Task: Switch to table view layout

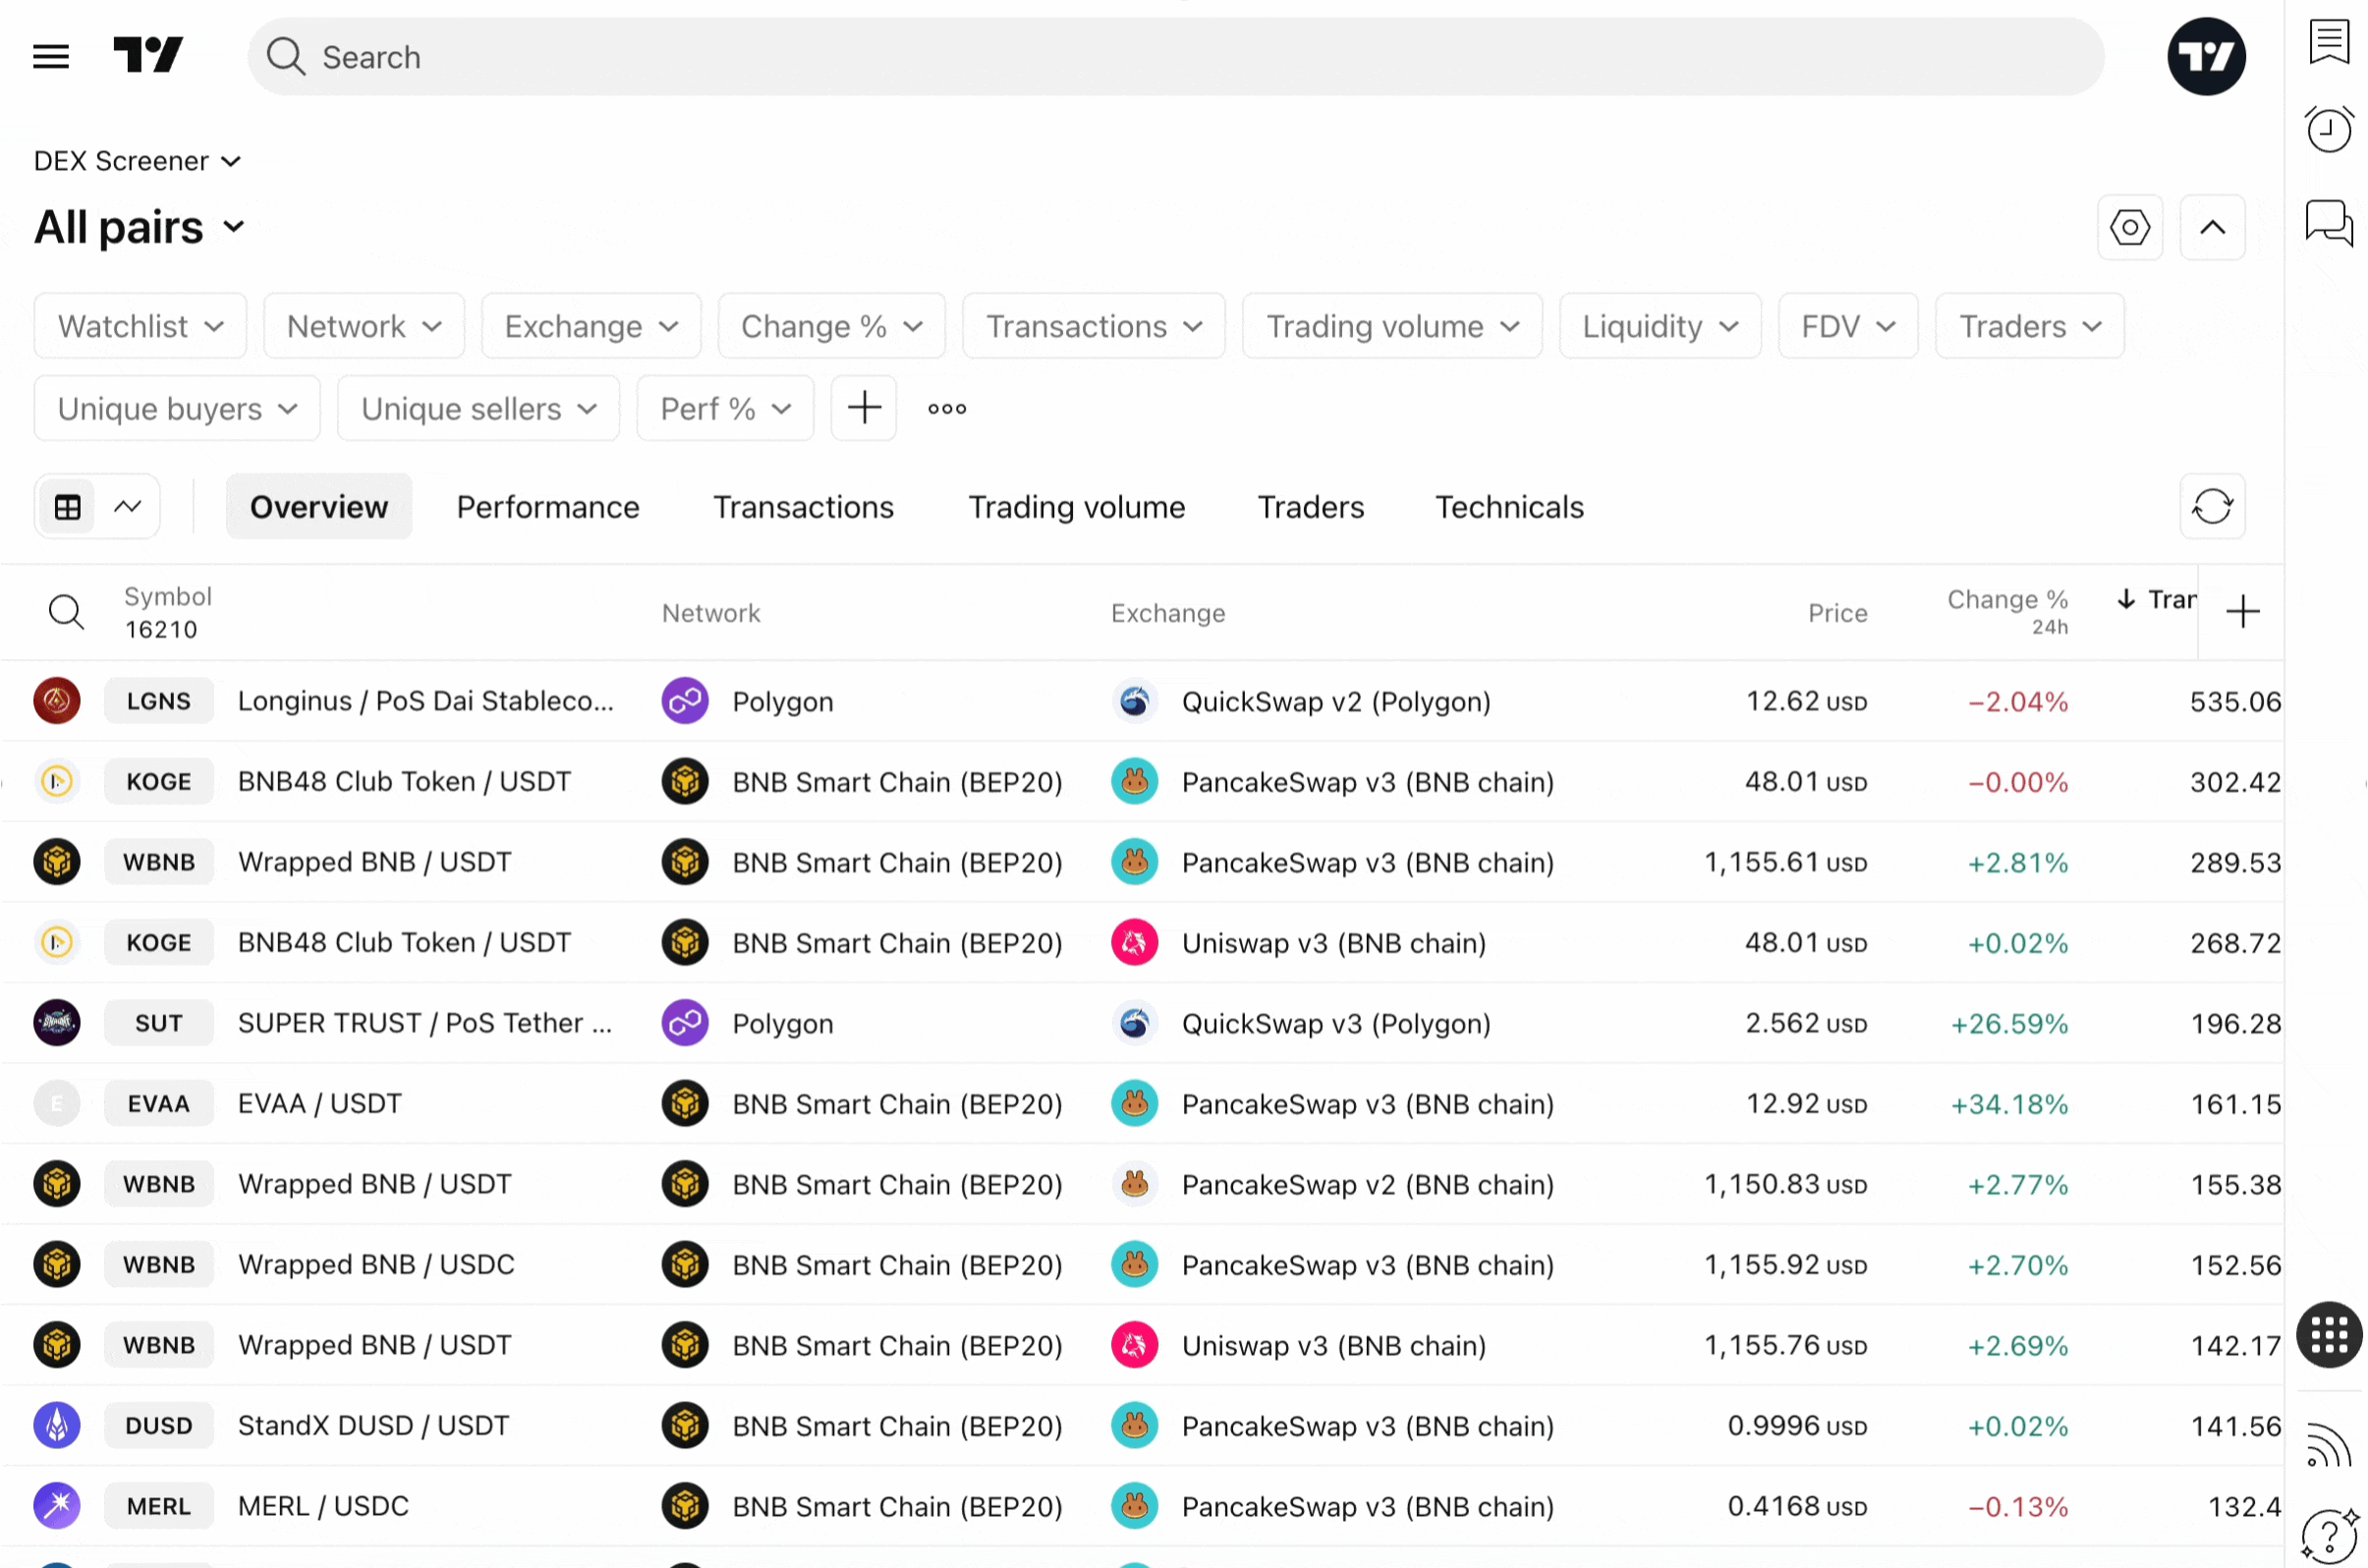Action: coord(68,507)
